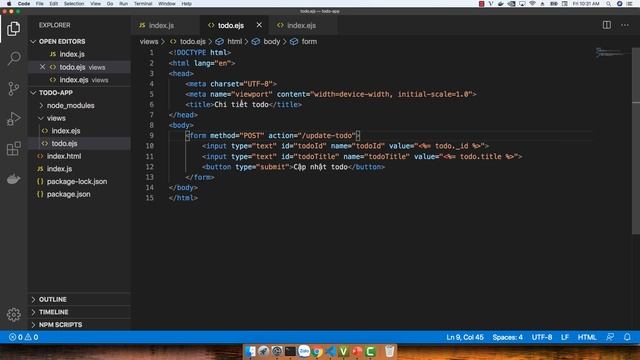Expand the NPM Scripts panel
Viewport: 640px width, 360px height.
(x=60, y=324)
